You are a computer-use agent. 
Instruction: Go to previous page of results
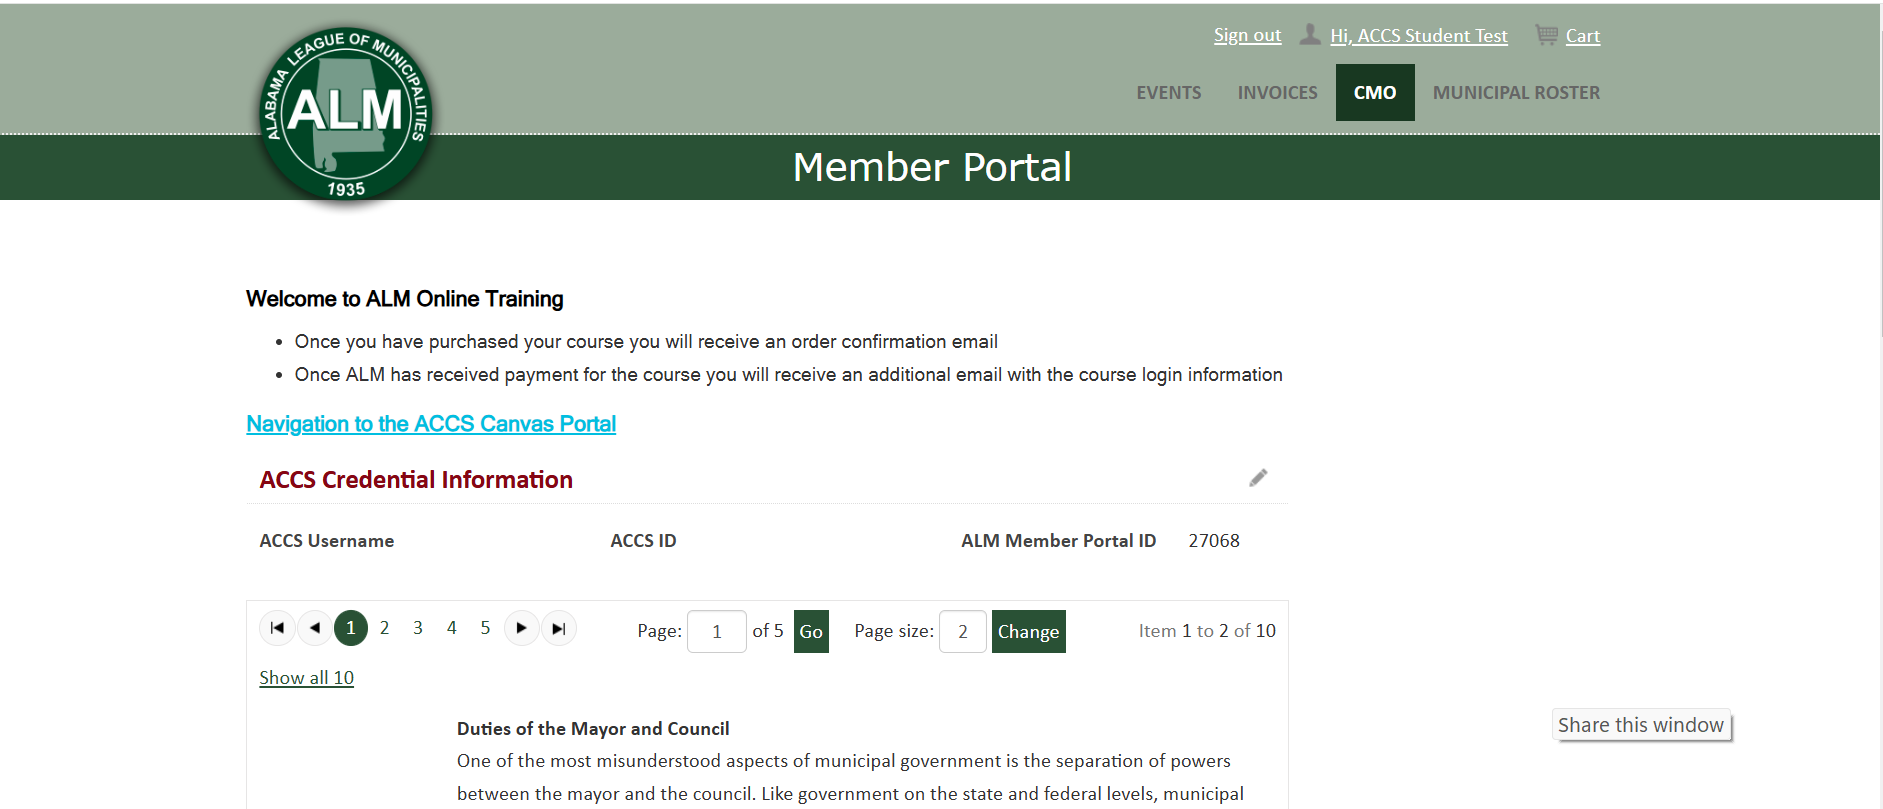(315, 628)
